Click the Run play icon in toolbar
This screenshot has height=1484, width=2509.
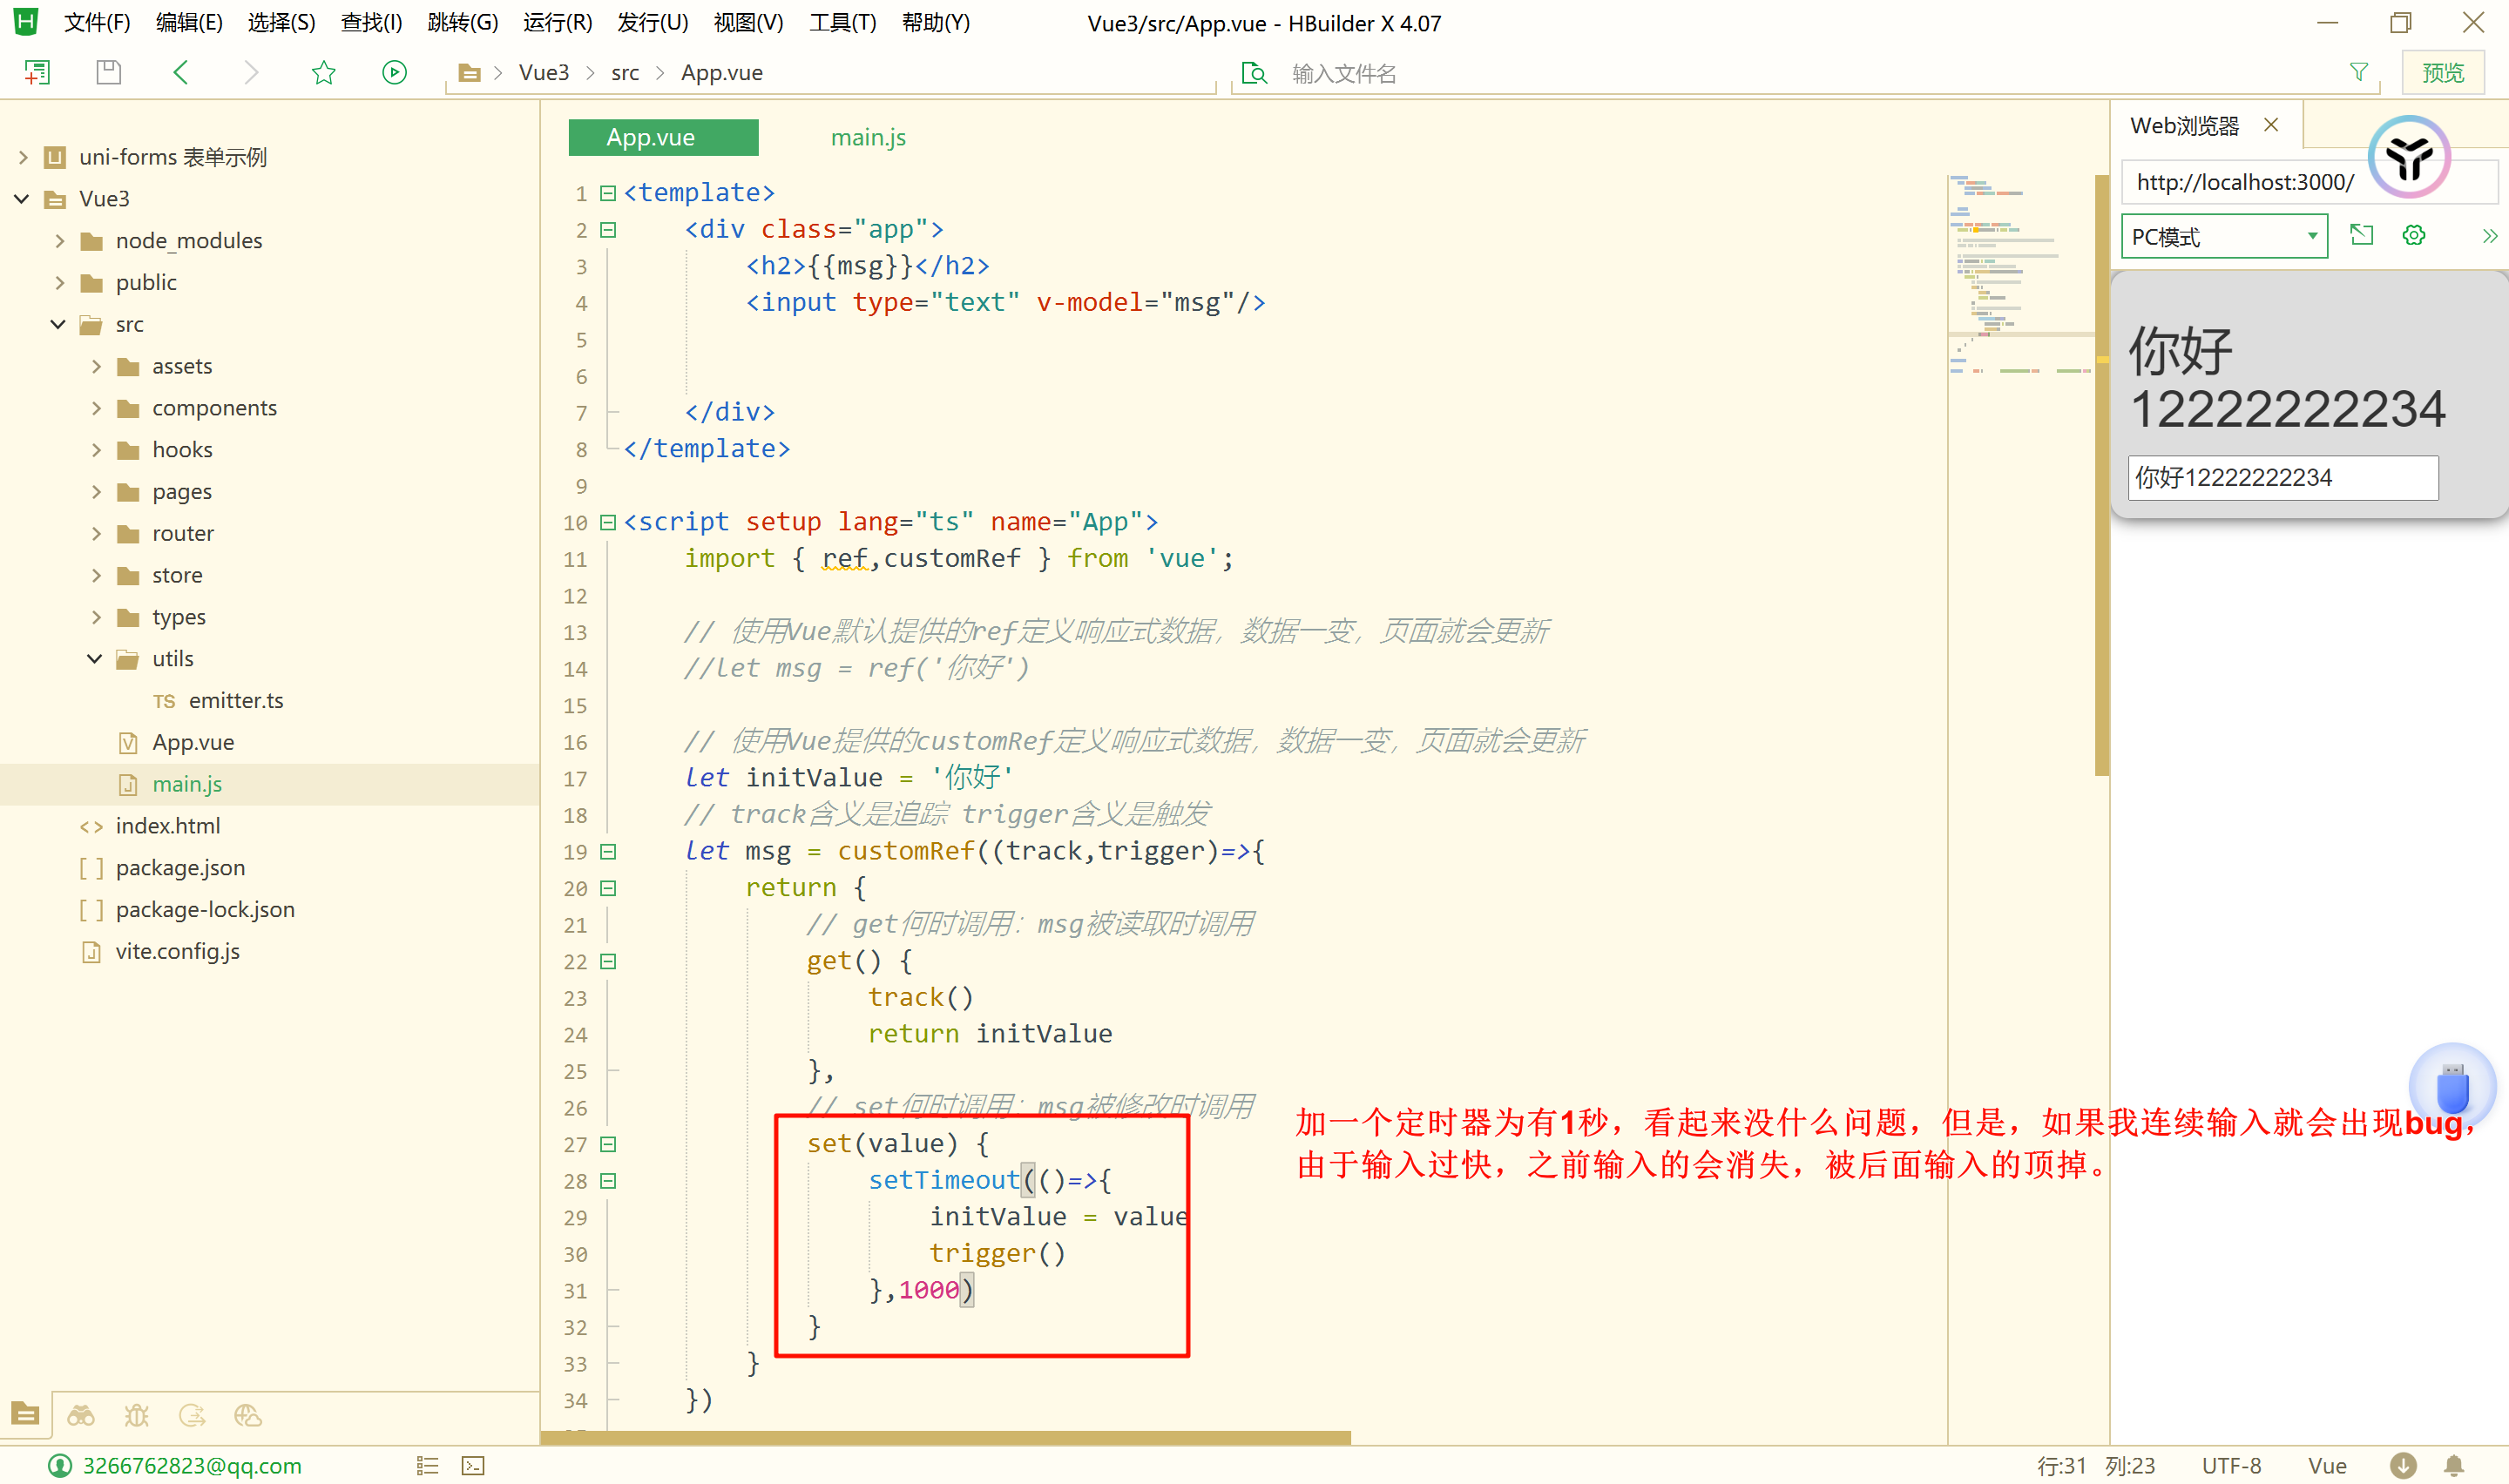point(394,72)
